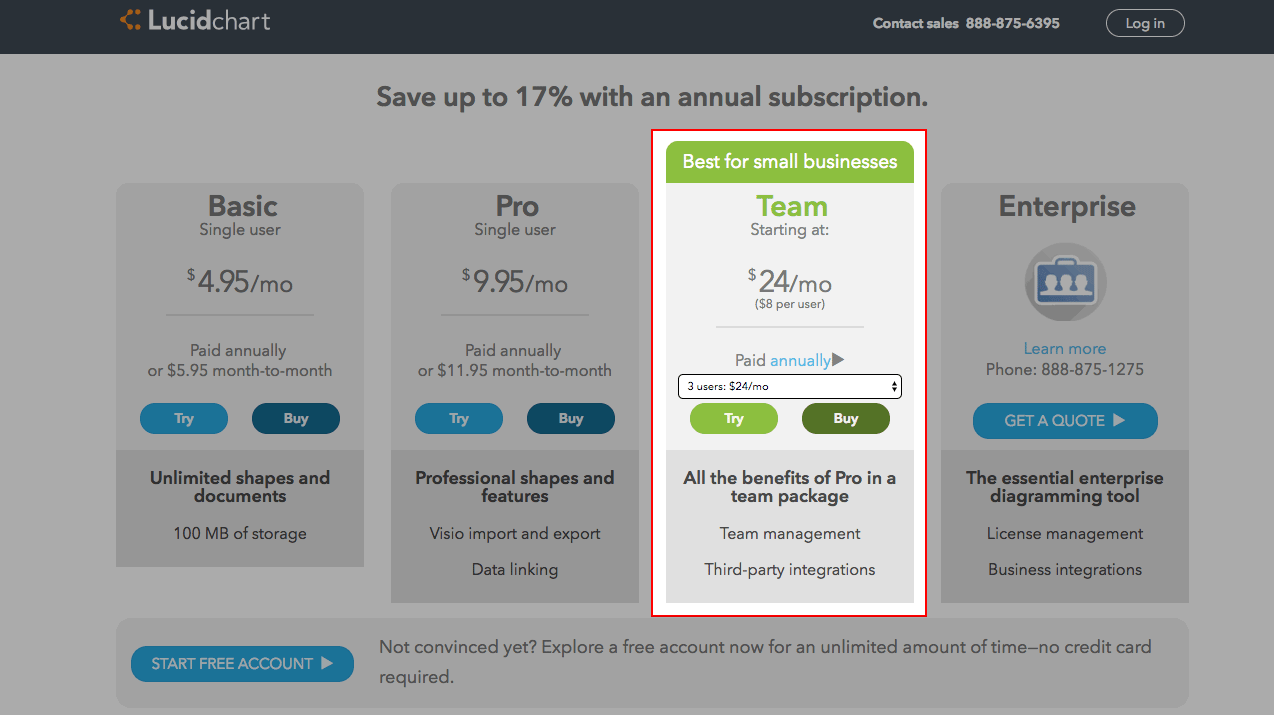The height and width of the screenshot is (715, 1274).
Task: Click arrow icon on START FREE ACCOUNT
Action: 327,663
